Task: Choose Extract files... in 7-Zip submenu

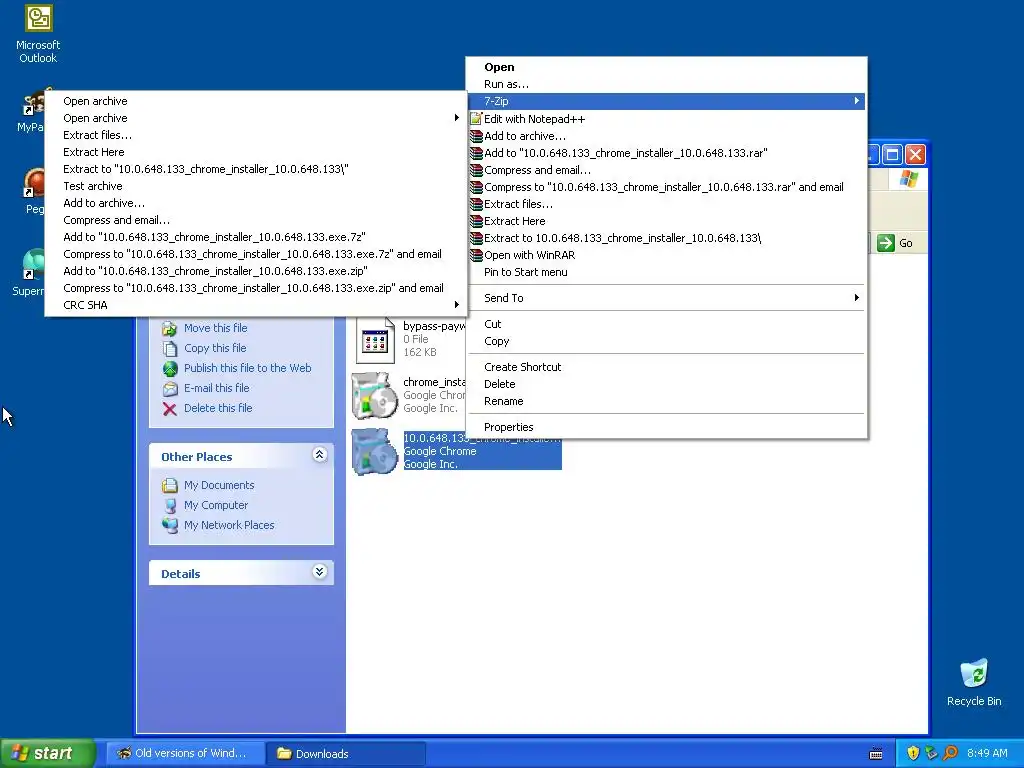Action: (x=256, y=135)
